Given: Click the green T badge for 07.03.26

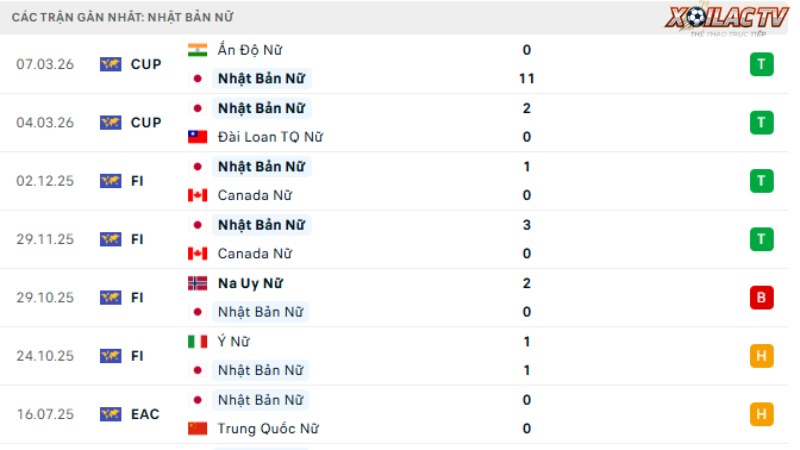Looking at the screenshot, I should click(761, 64).
